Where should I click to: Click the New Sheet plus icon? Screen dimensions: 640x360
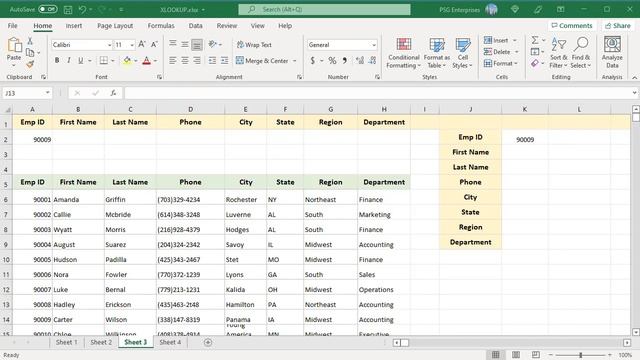pyautogui.click(x=208, y=342)
